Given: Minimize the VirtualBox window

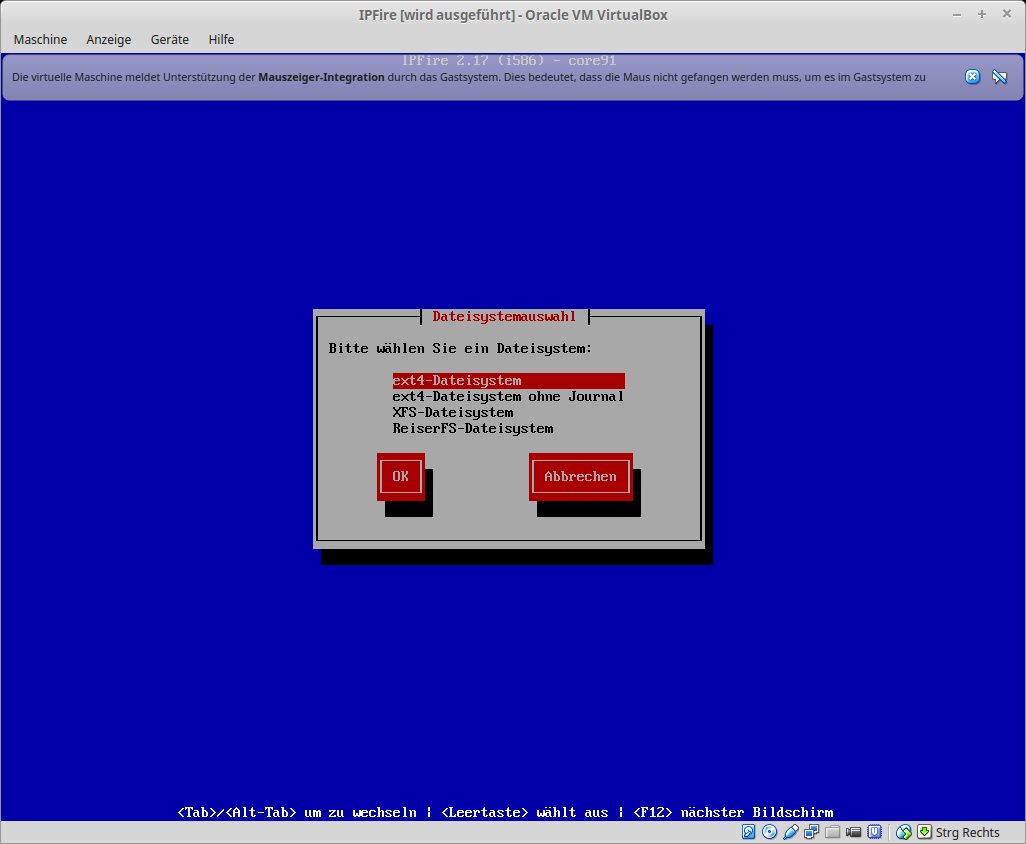Looking at the screenshot, I should tap(957, 14).
